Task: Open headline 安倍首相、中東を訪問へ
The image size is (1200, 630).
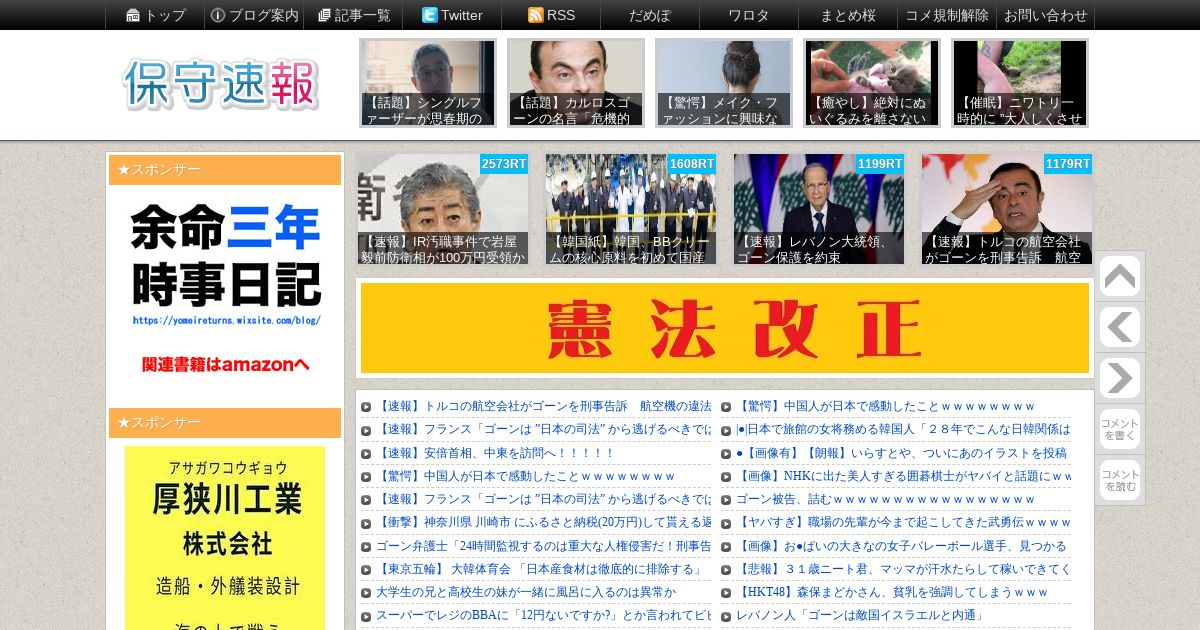Action: 495,453
